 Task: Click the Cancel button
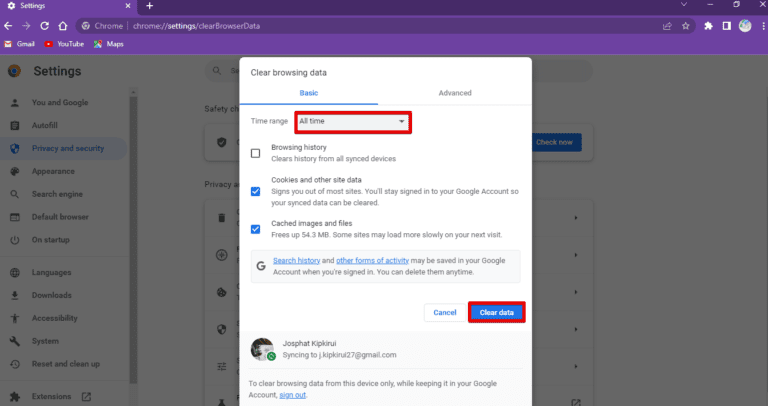444,313
